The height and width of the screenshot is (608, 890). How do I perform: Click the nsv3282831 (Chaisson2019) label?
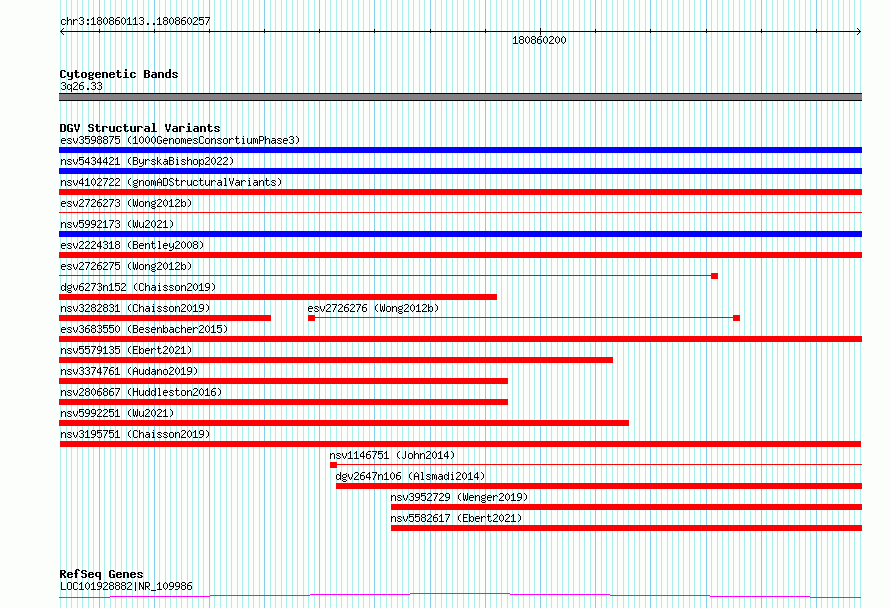click(x=135, y=308)
